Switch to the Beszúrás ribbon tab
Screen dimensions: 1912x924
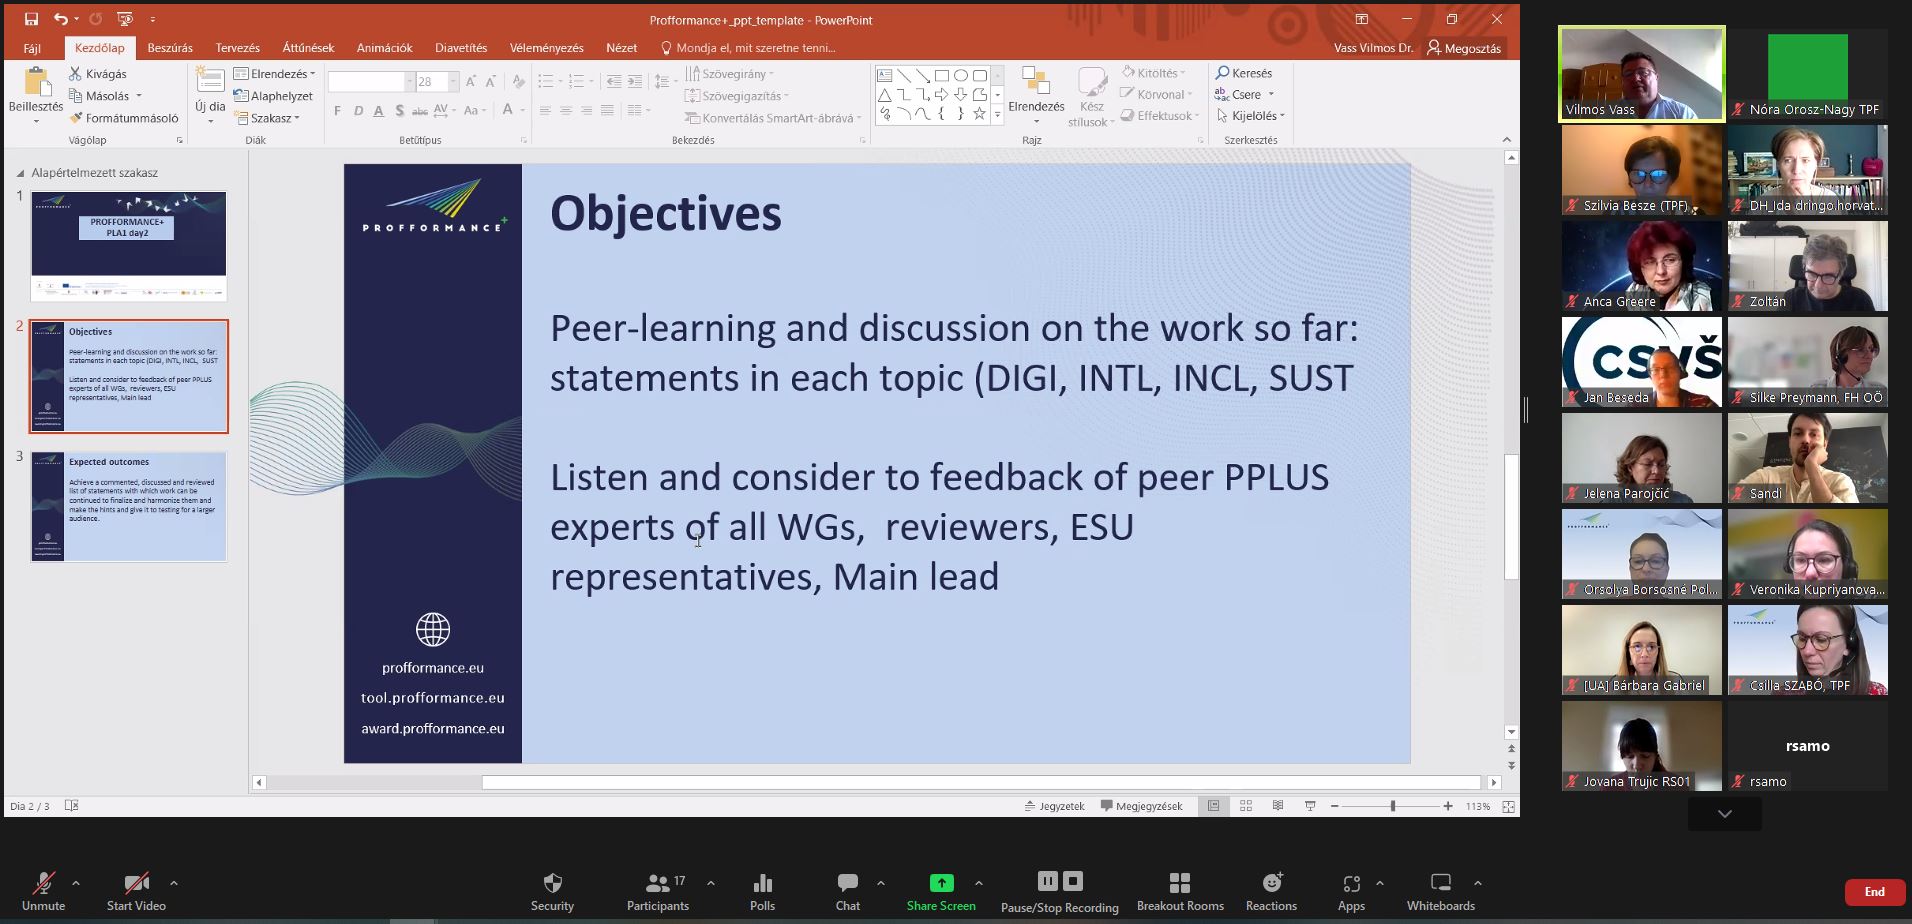tap(170, 48)
